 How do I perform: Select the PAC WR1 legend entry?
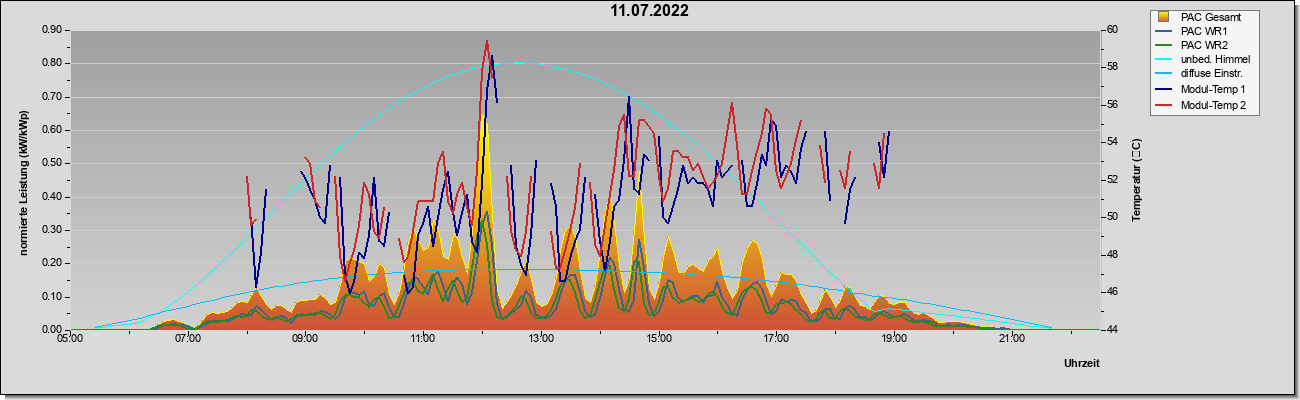[x=1204, y=32]
